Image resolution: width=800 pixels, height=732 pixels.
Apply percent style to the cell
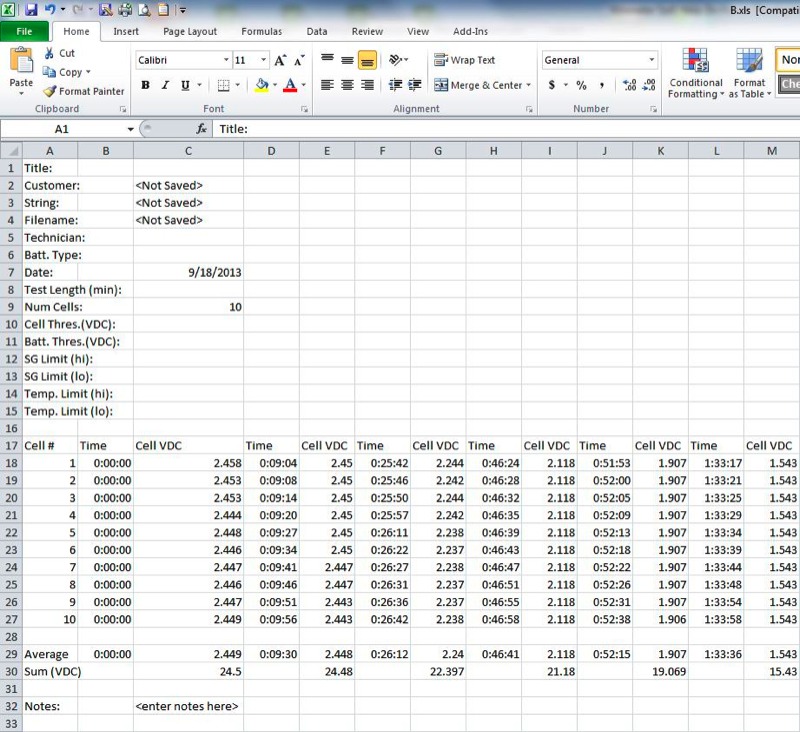[581, 86]
